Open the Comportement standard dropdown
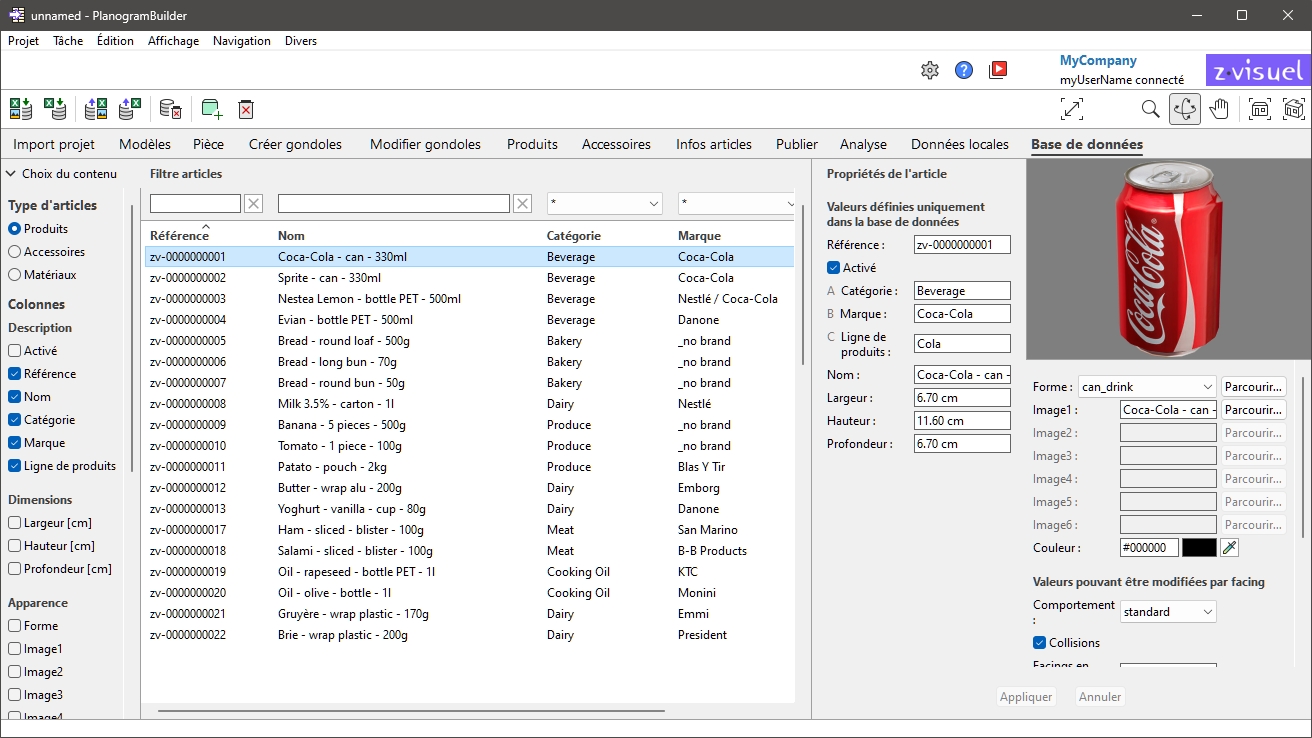 1168,612
